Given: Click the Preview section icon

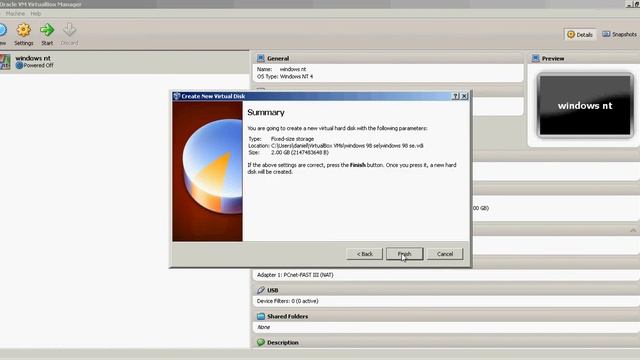Looking at the screenshot, I should pos(536,58).
